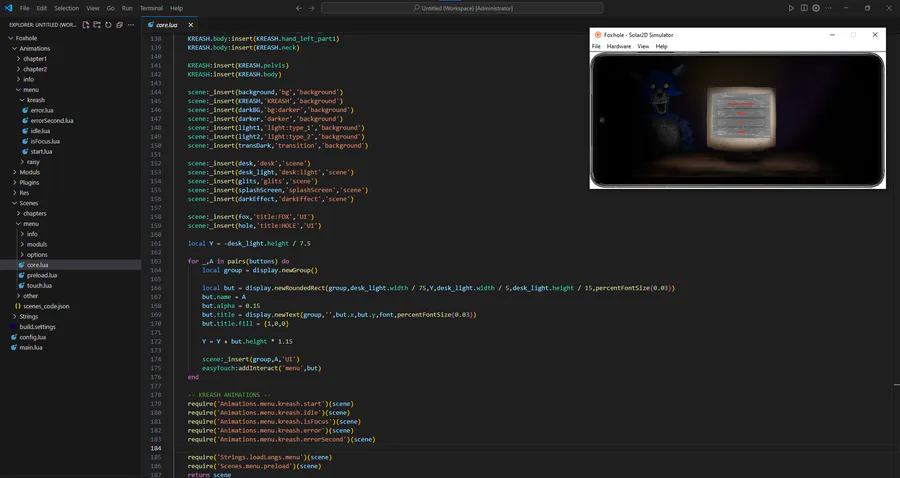Image resolution: width=900 pixels, height=478 pixels.
Task: Open Simulator View menu
Action: coord(643,46)
